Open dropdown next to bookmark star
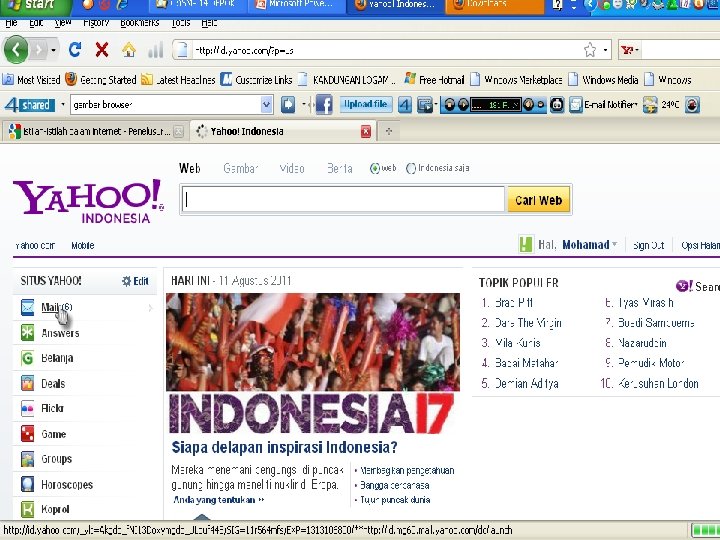 [x=606, y=50]
